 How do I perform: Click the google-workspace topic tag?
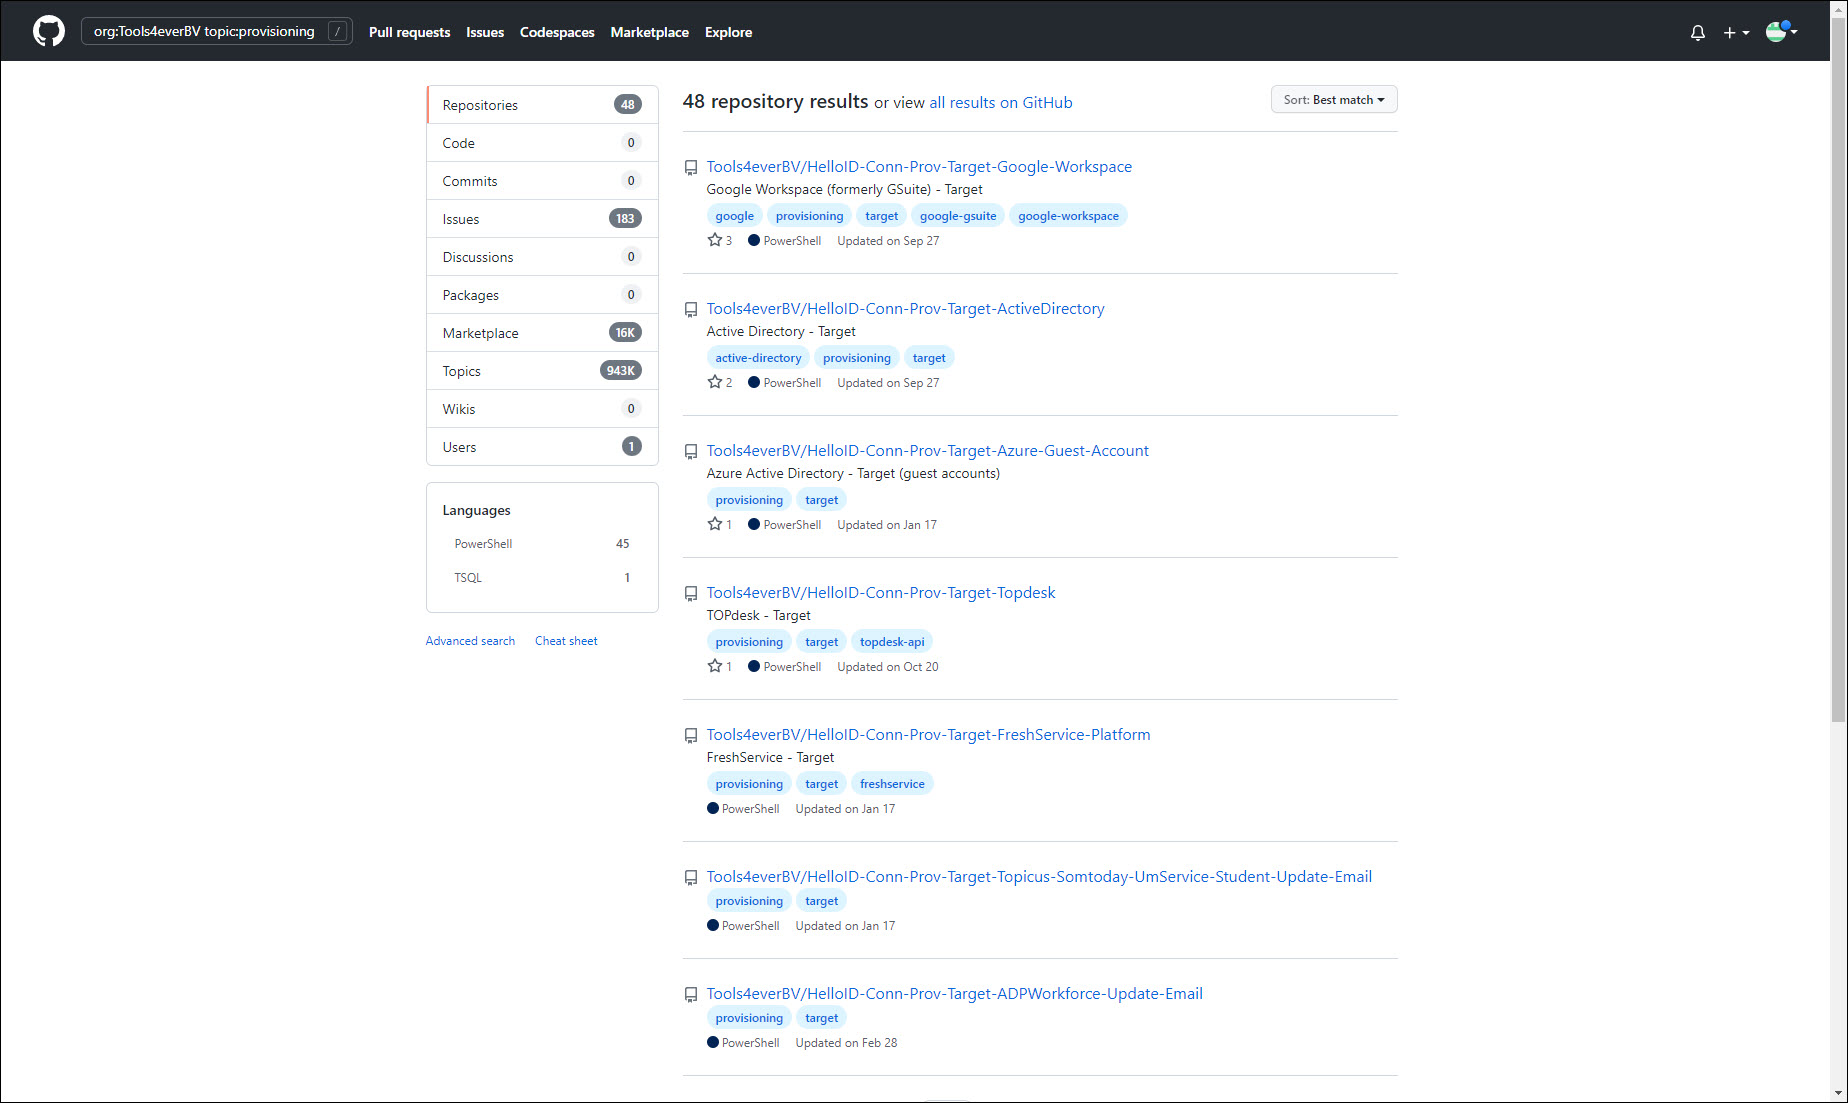(x=1068, y=216)
